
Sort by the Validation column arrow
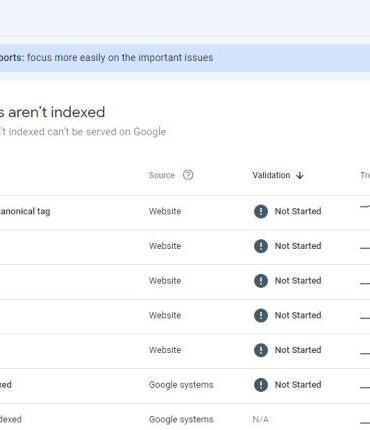coord(300,175)
